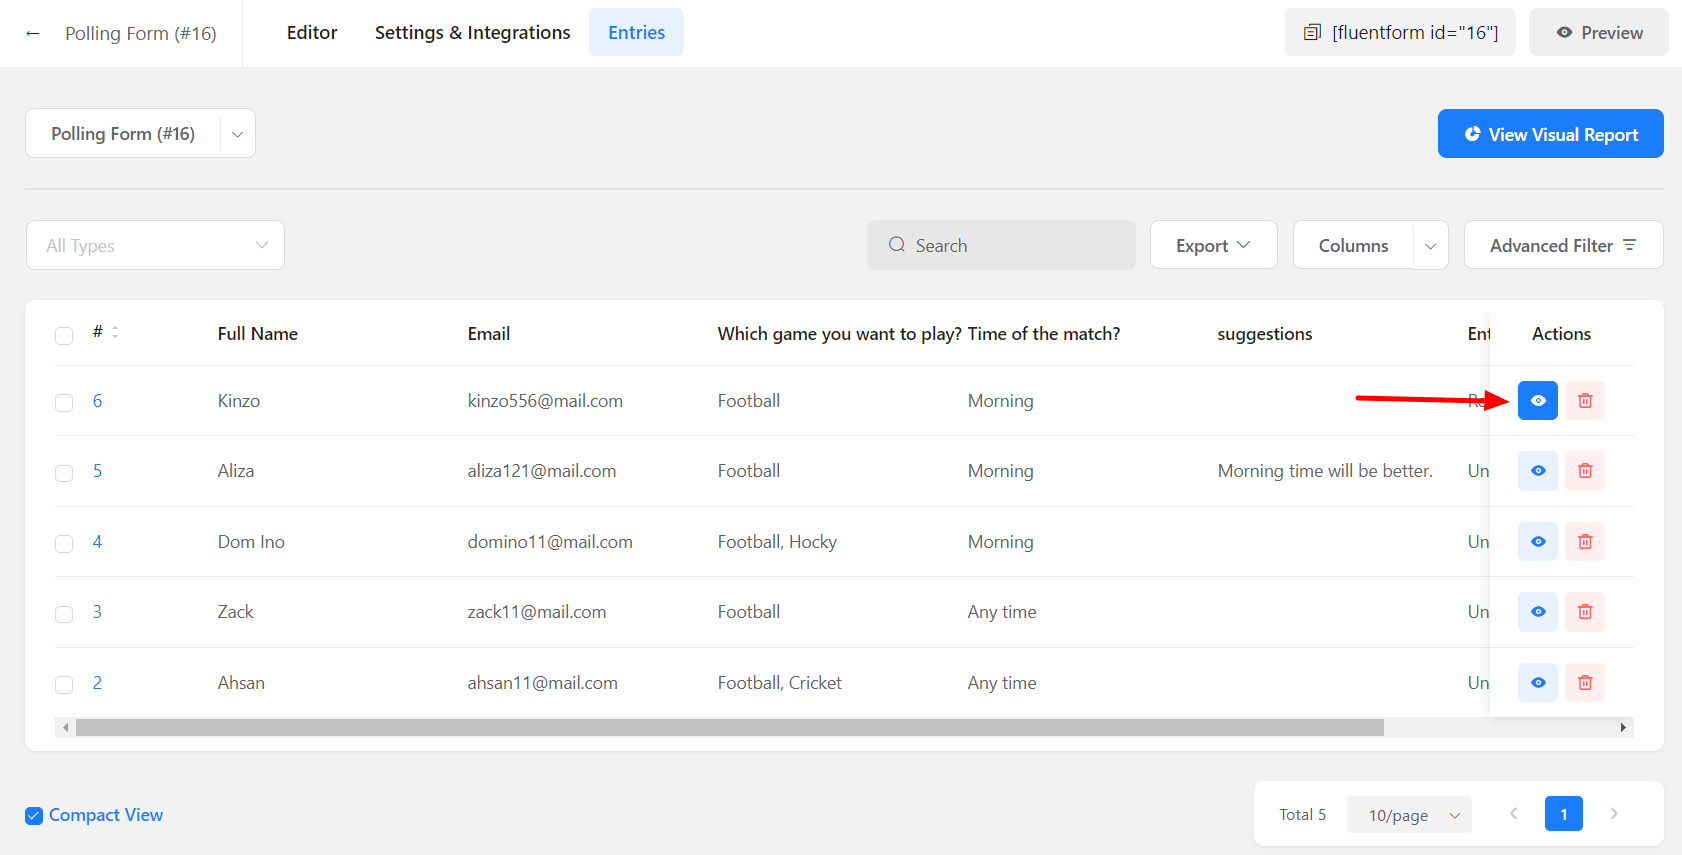Image resolution: width=1682 pixels, height=855 pixels.
Task: View entry 6 via eye icon
Action: pos(1537,401)
